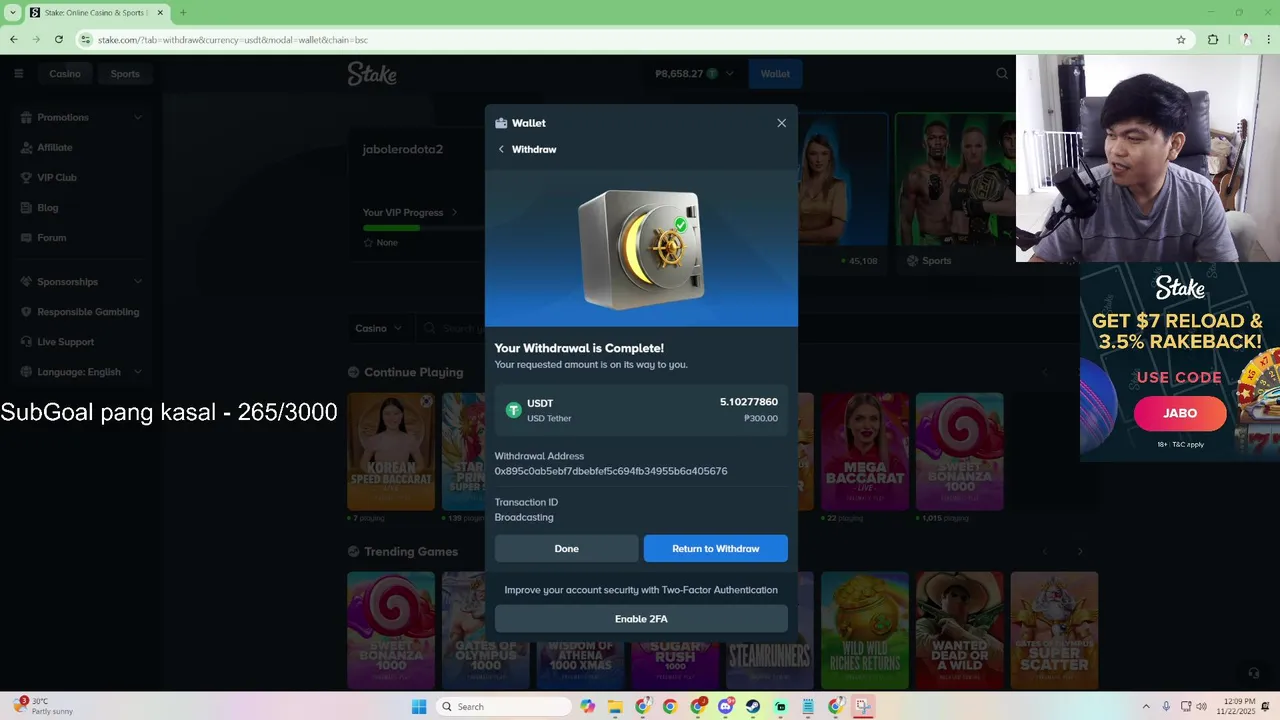Click the Done button
This screenshot has height=720, width=1280.
pos(566,548)
